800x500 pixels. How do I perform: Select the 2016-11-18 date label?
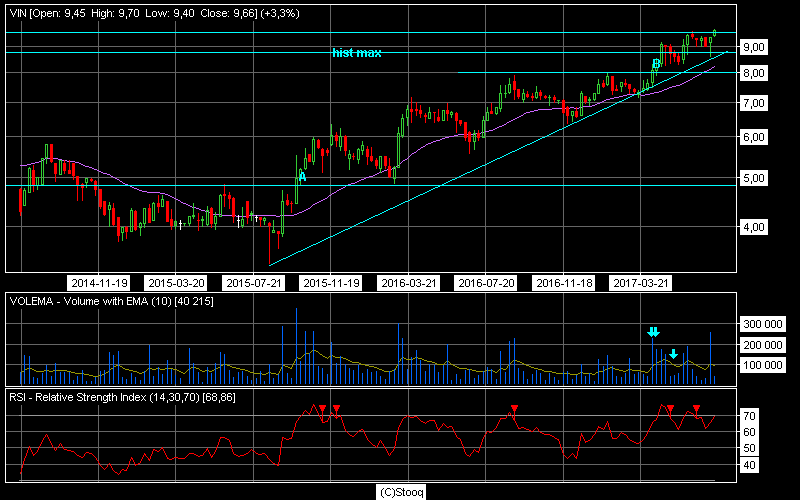[x=564, y=283]
